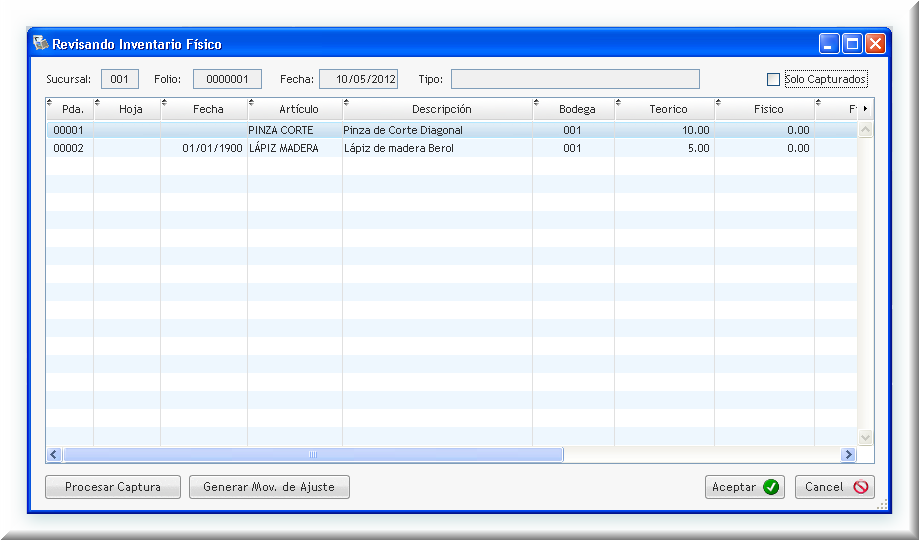Confirm with the Aceptar button

pyautogui.click(x=744, y=487)
